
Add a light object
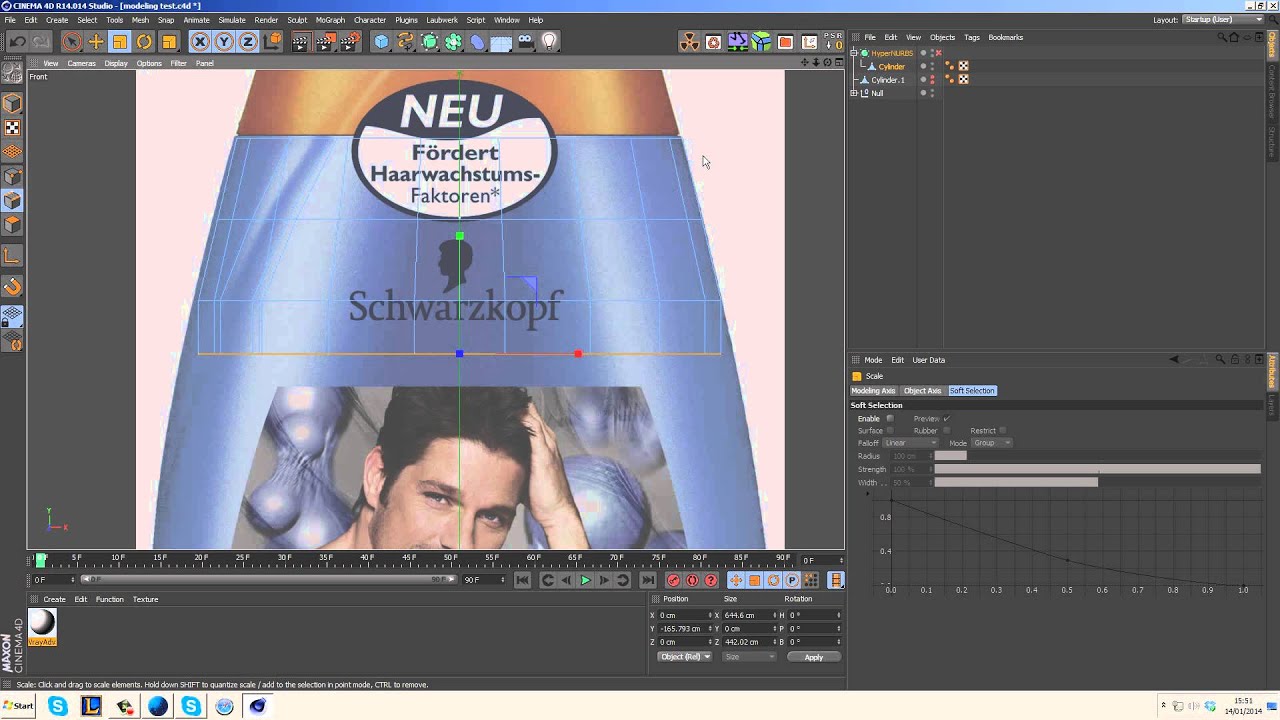549,41
